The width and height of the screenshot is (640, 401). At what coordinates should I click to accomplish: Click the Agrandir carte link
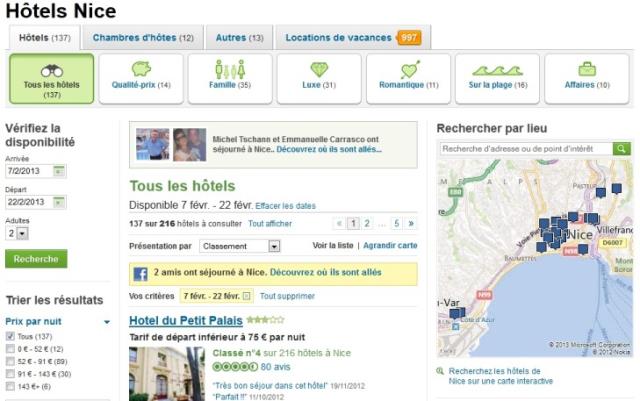click(390, 245)
